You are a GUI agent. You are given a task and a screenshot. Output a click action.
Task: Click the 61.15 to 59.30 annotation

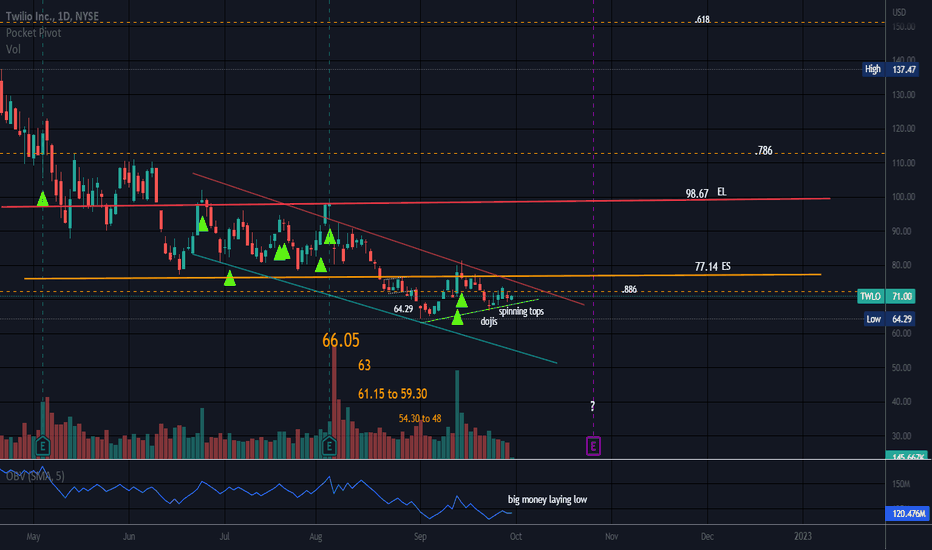pyautogui.click(x=392, y=394)
